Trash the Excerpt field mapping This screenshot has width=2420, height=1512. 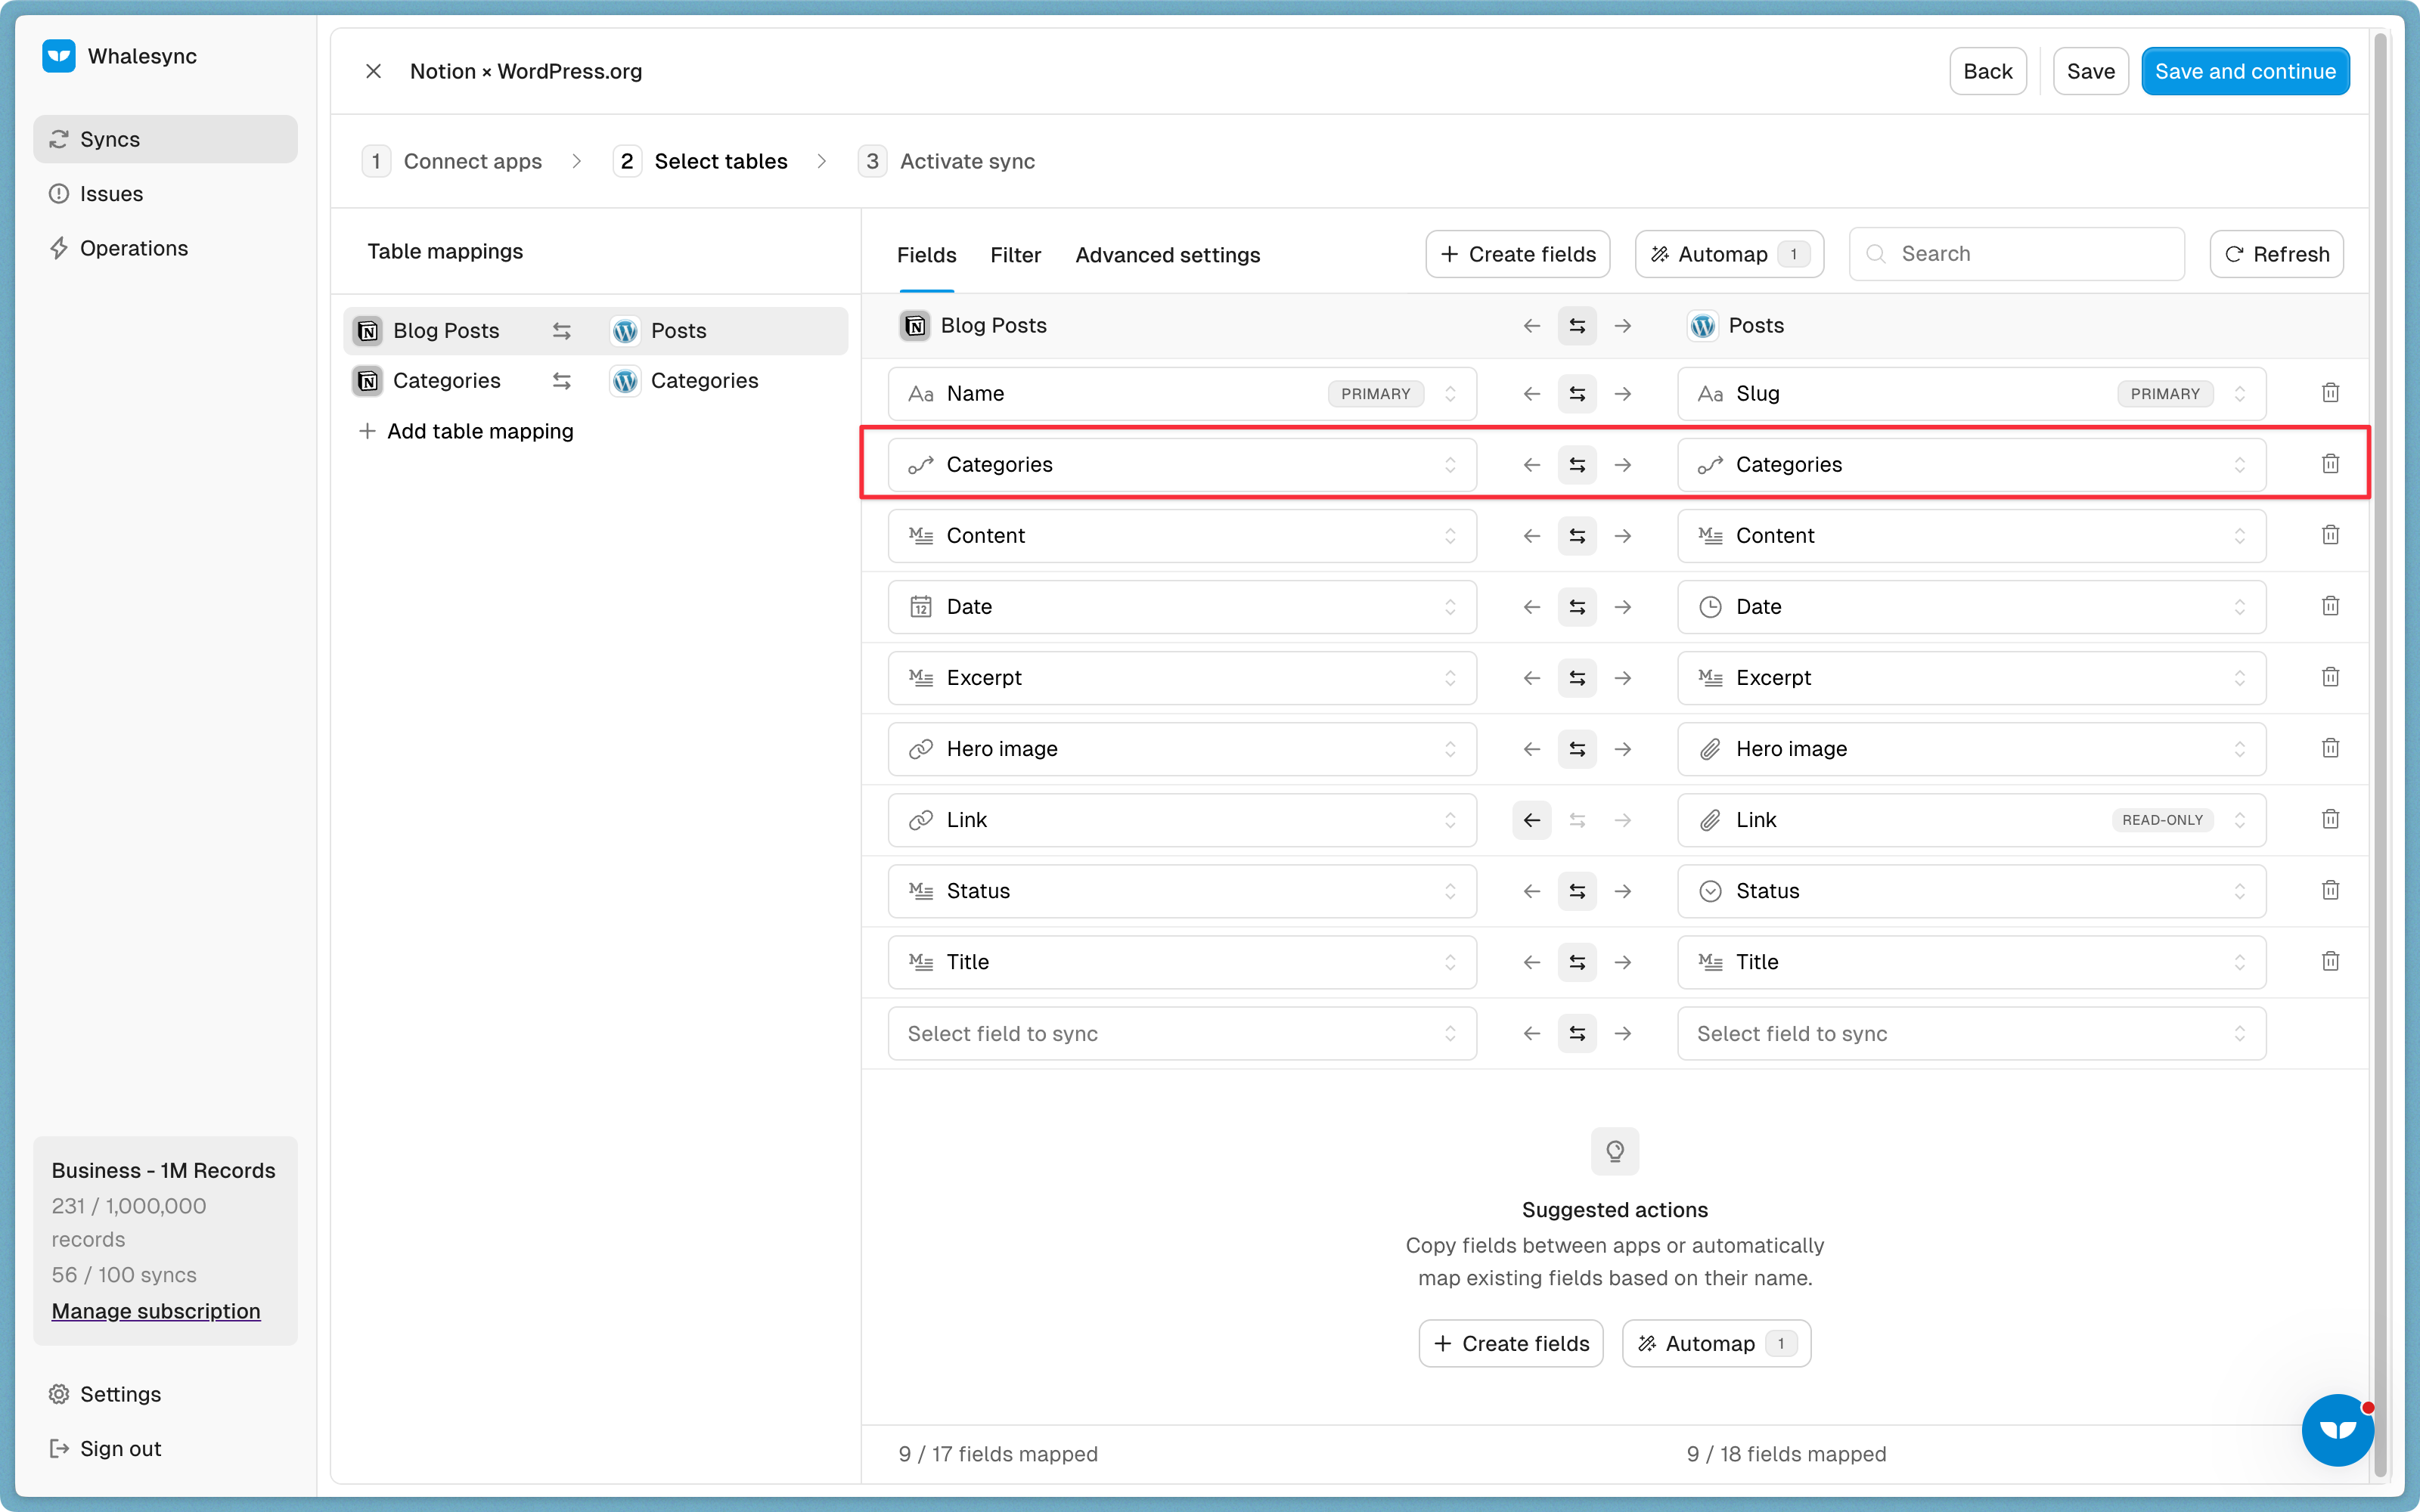tap(2330, 677)
